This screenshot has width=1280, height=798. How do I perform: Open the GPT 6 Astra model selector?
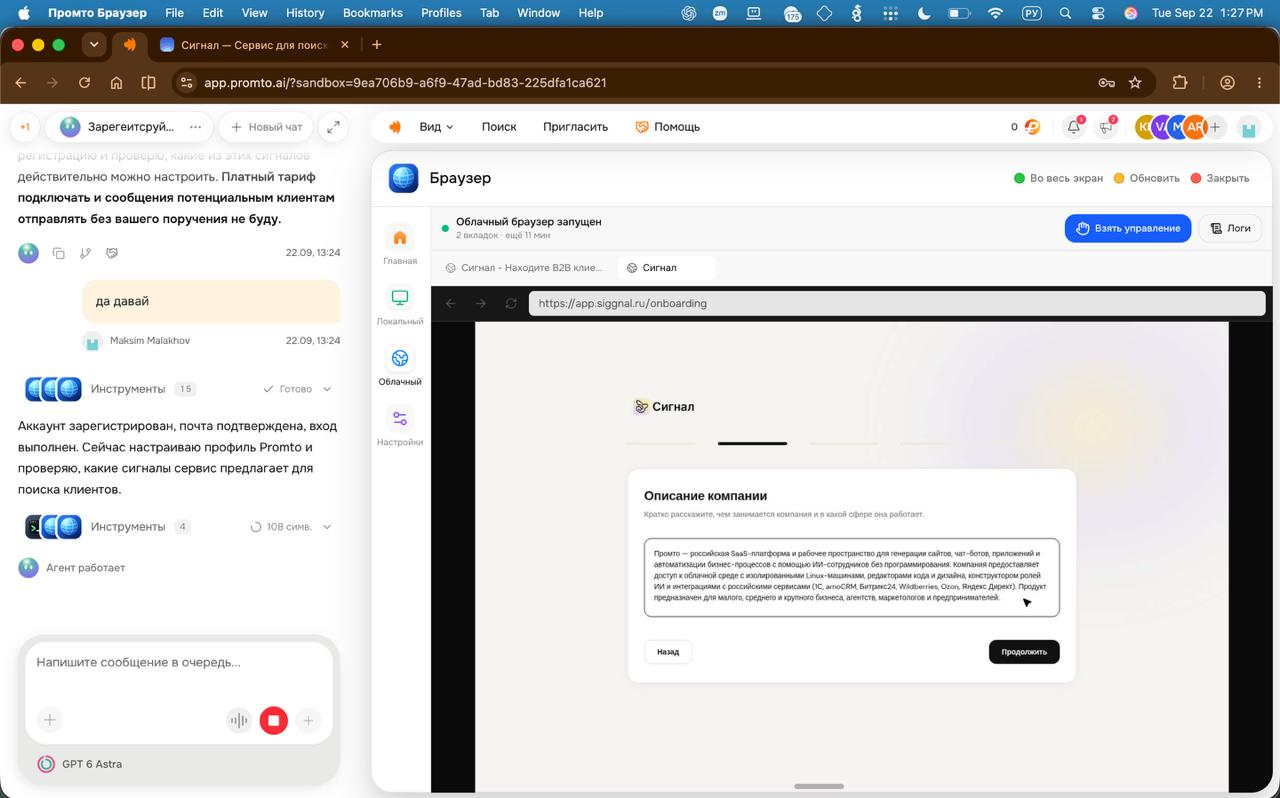80,764
